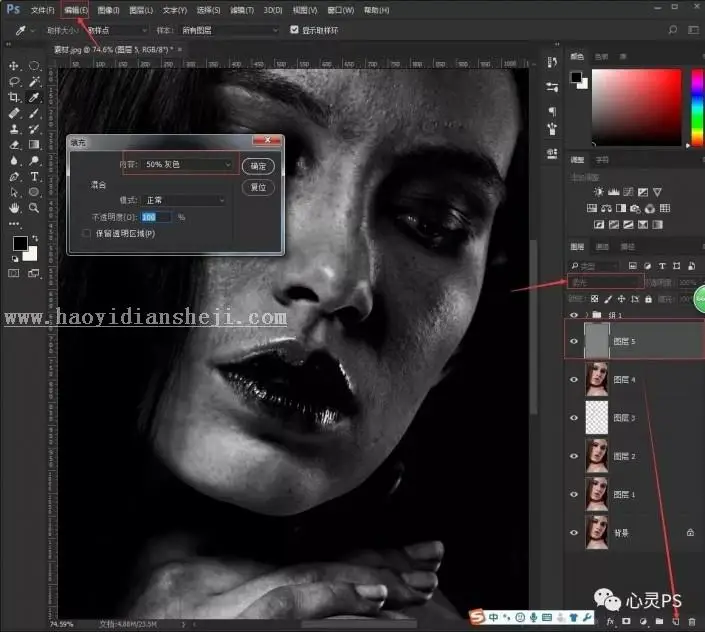Select 图层 4 layer thumbnail
Screen dimensions: 705x632
(x=597, y=379)
